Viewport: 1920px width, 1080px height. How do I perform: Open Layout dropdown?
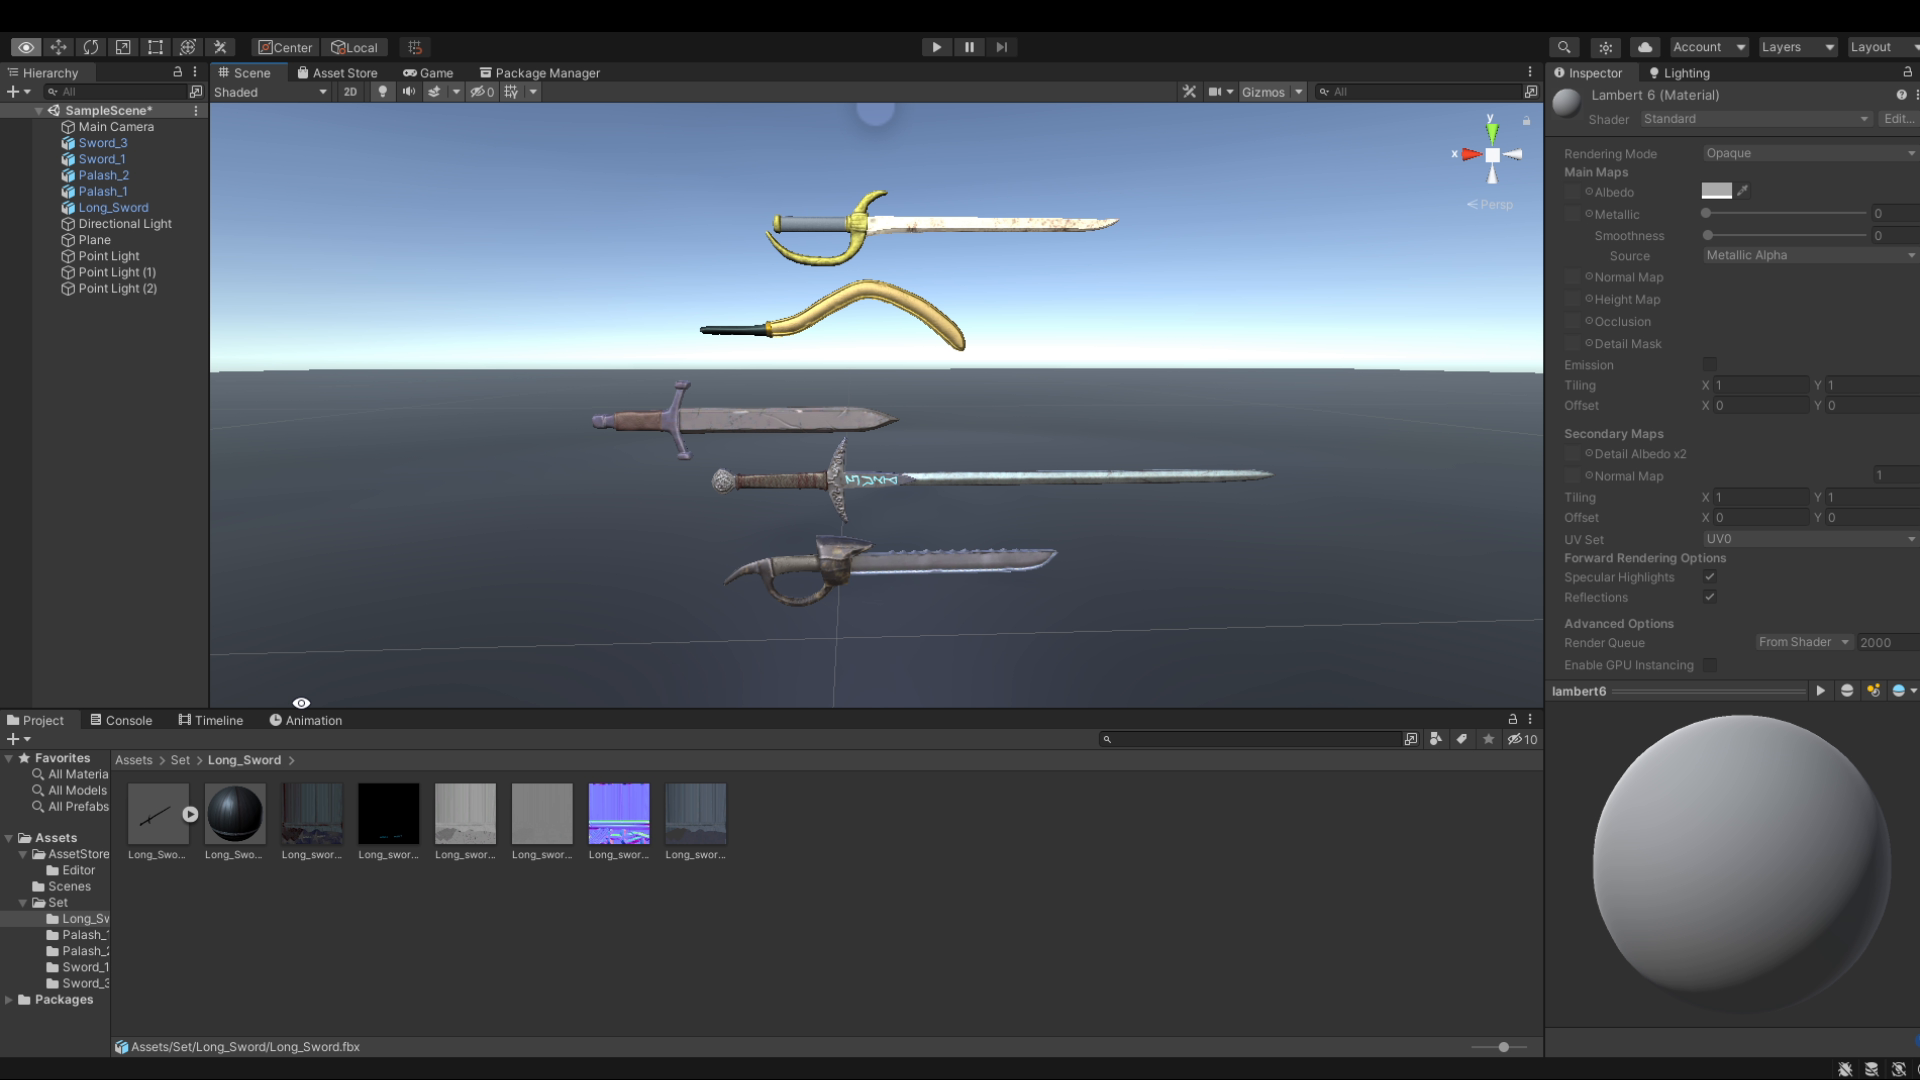[1882, 47]
